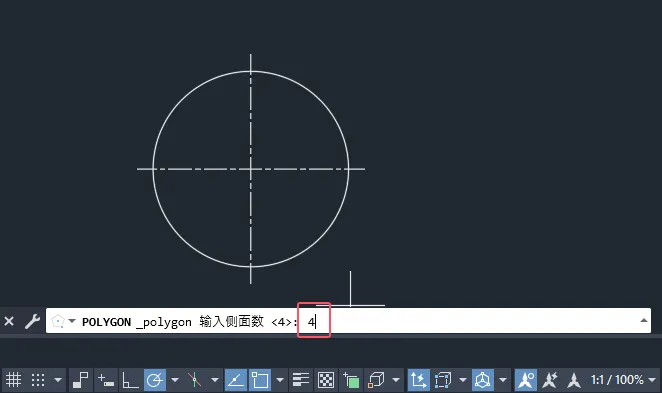Open the 1:1 / 100% annotation scale dropdown
Screen dimensions: 662x393
(x=624, y=380)
